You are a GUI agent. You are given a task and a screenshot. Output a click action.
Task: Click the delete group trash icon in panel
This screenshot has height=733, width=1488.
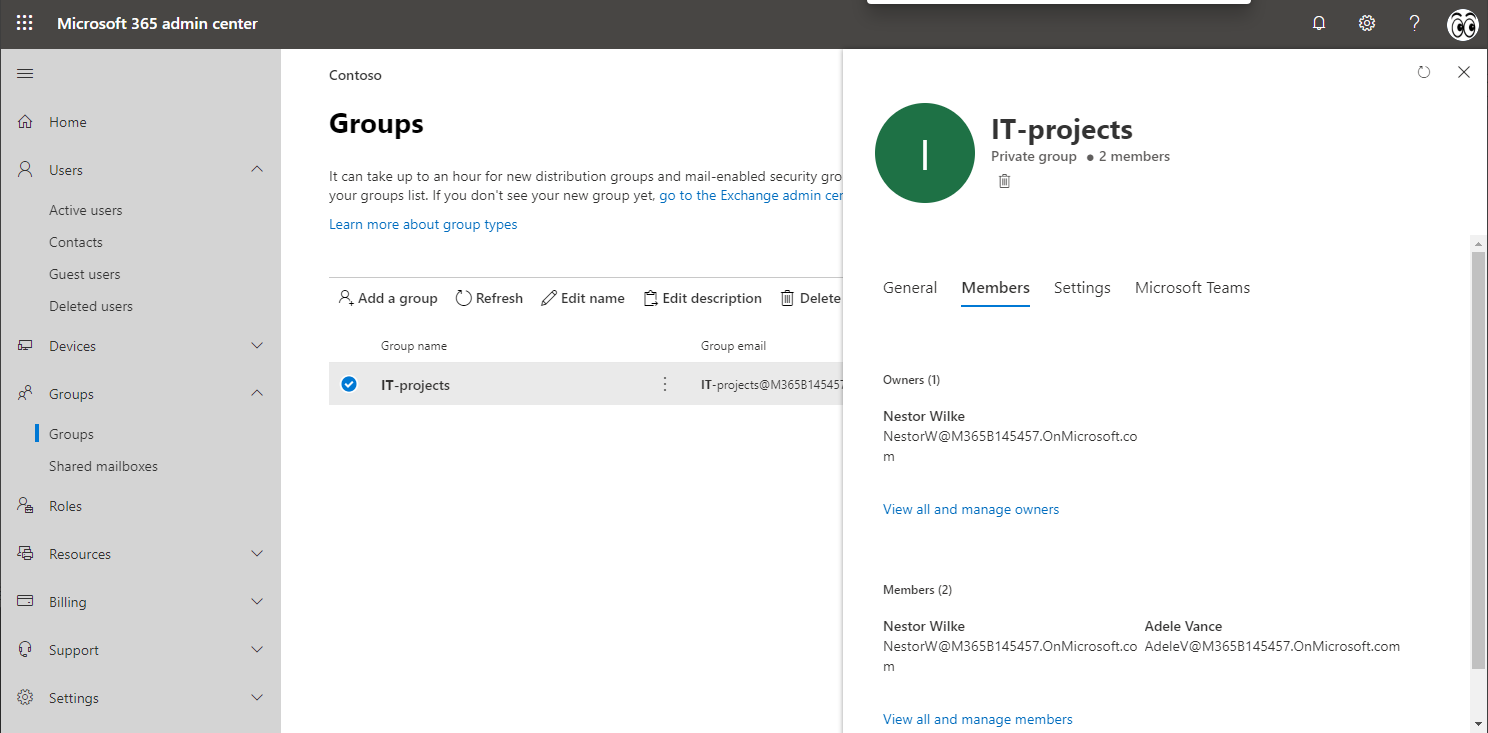tap(1004, 181)
